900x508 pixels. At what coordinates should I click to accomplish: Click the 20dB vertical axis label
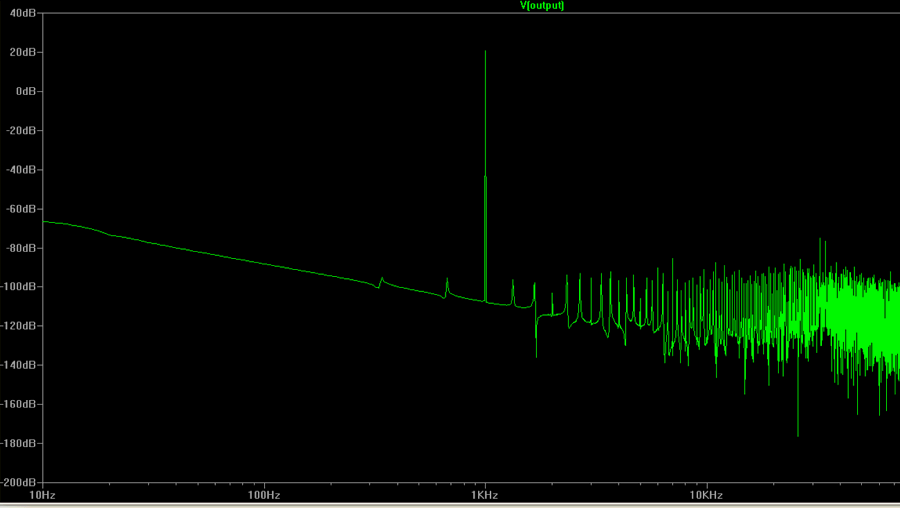(x=23, y=52)
